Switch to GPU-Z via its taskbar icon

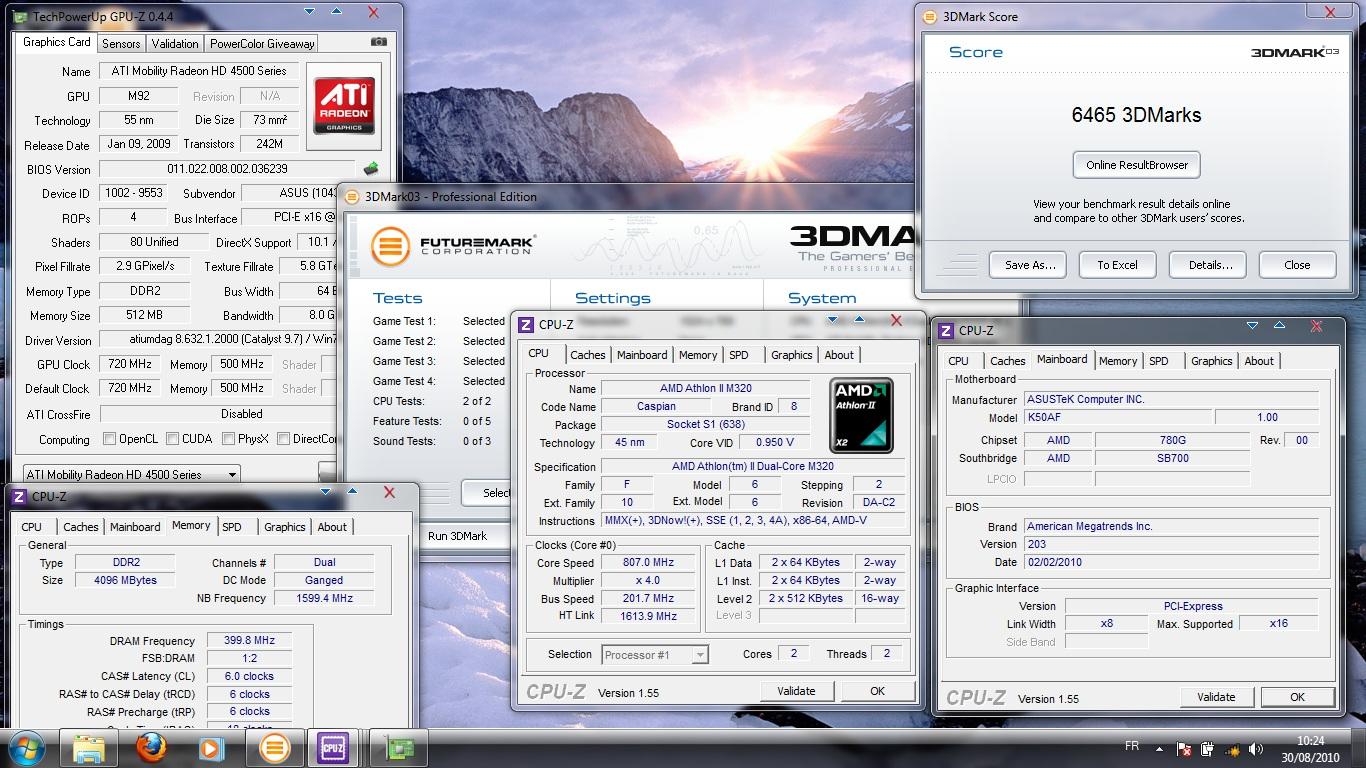[398, 748]
